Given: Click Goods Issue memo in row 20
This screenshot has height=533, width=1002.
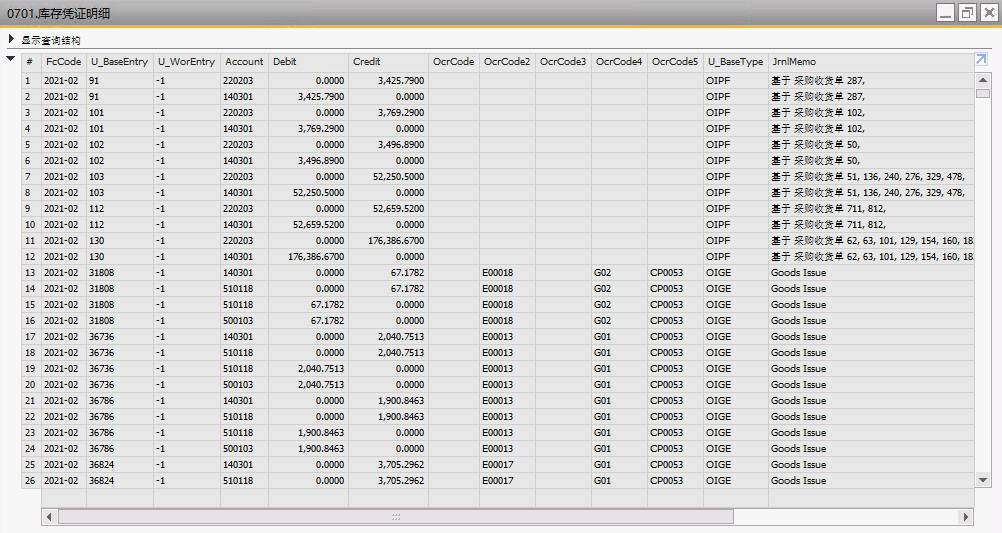Looking at the screenshot, I should (x=798, y=384).
